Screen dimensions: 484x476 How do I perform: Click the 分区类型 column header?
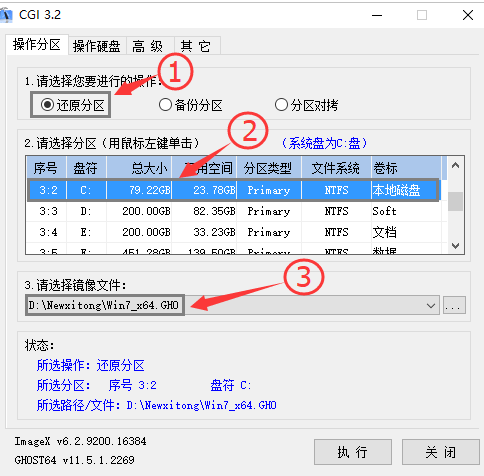point(269,168)
